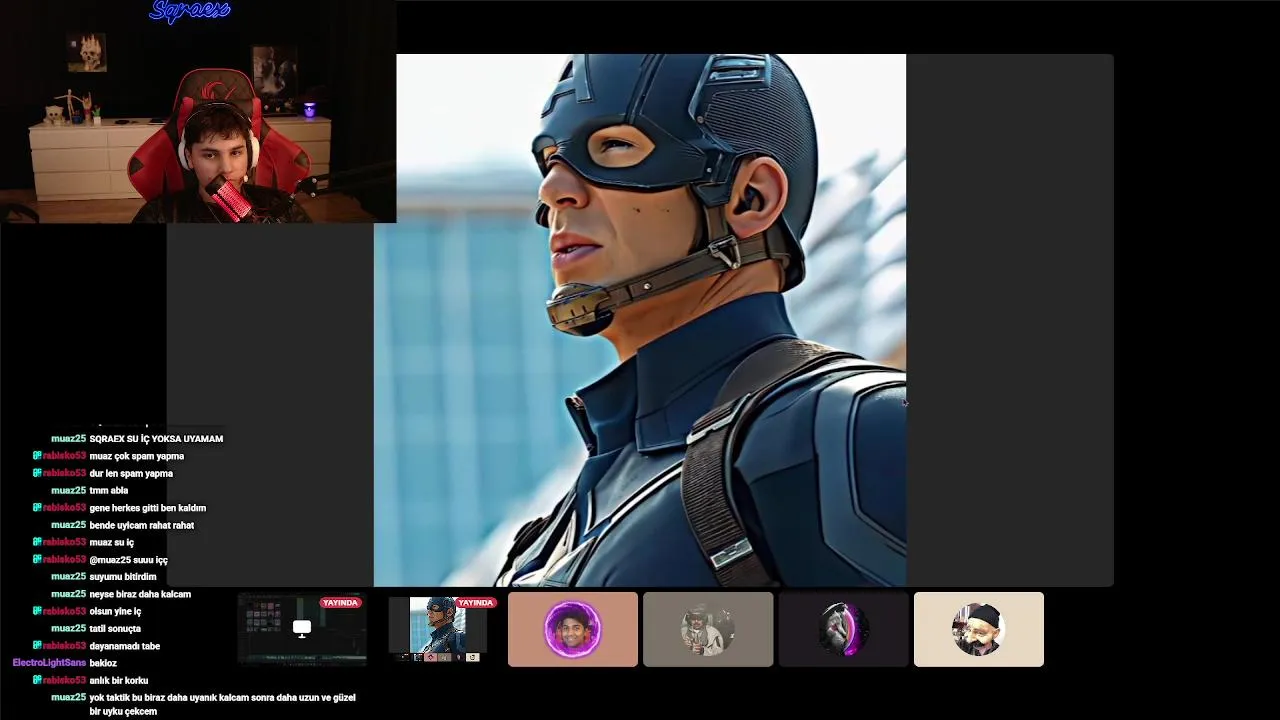Click chat message 'tatil sonuçta'
The height and width of the screenshot is (720, 1280).
(115, 629)
